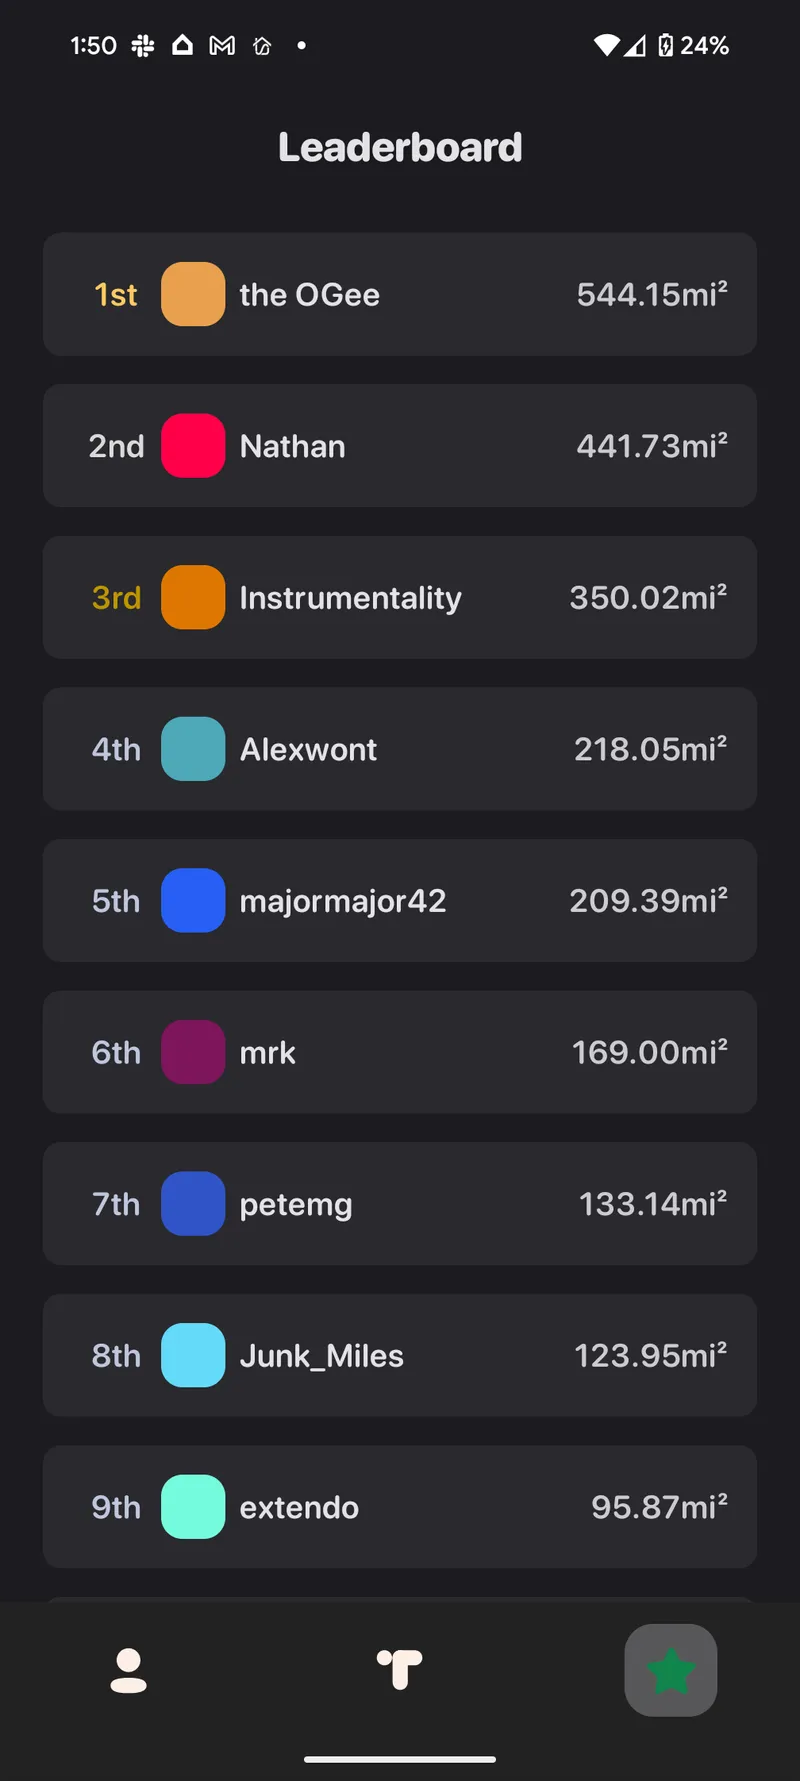Tap the Slack notification icon in status bar

(143, 46)
